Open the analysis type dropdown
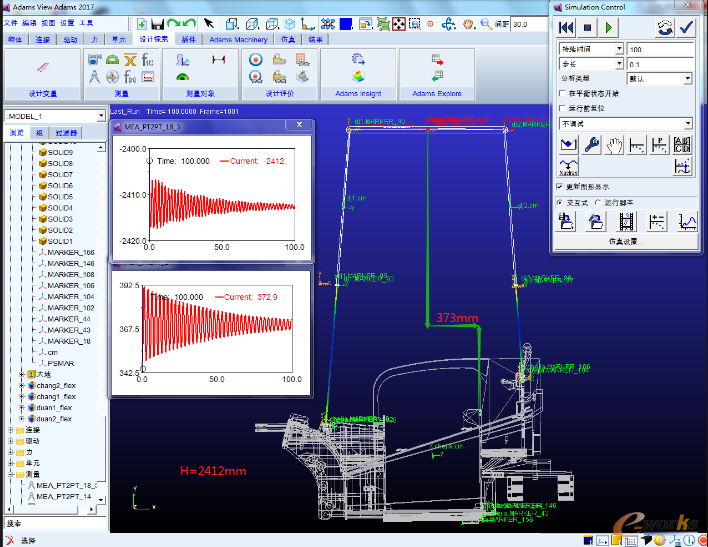Viewport: 708px width, 547px height. click(687, 79)
